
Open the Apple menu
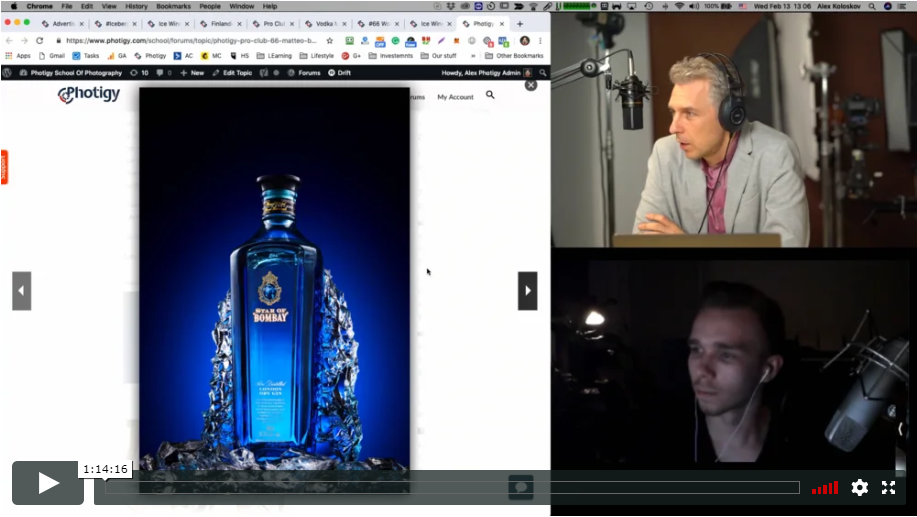(x=13, y=6)
